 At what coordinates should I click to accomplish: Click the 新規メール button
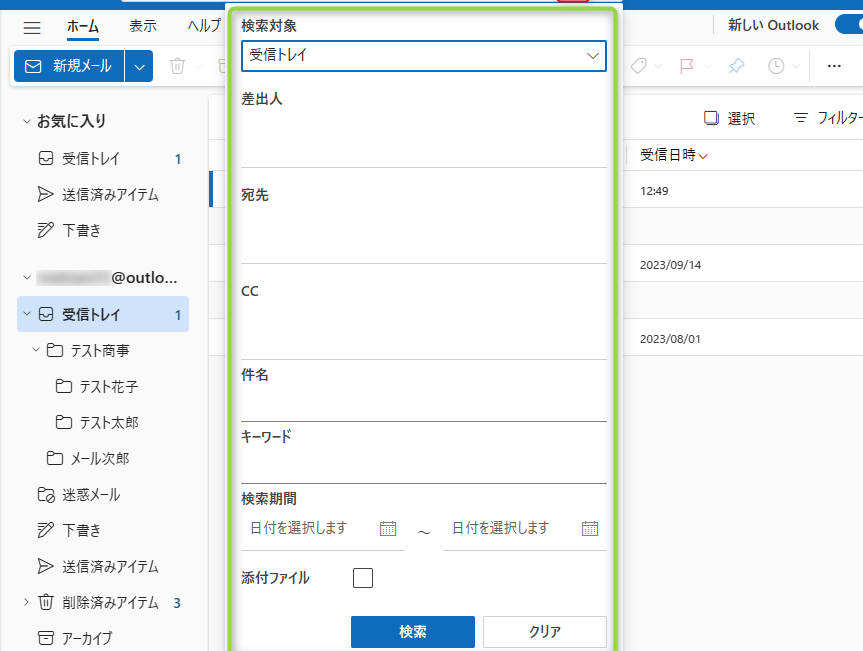[x=69, y=66]
